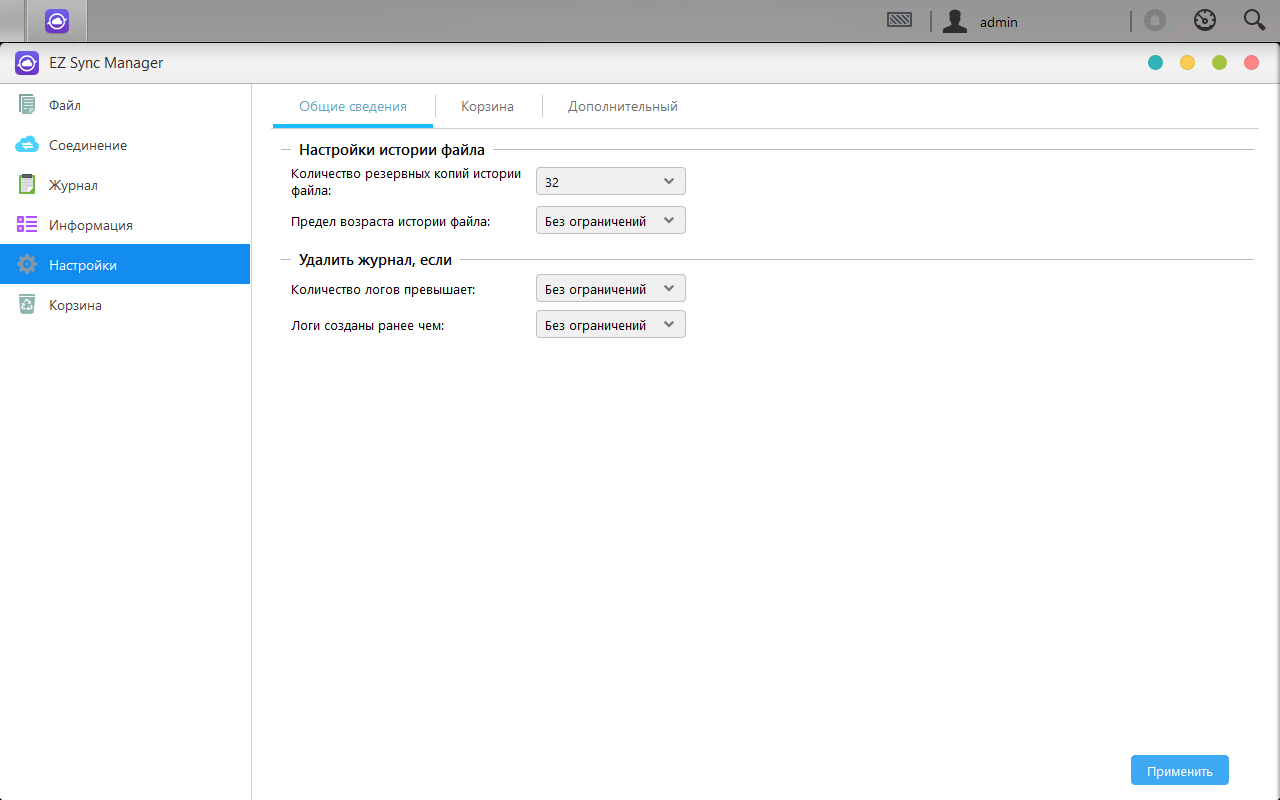Image resolution: width=1280 pixels, height=800 pixels.
Task: Click the admin user icon
Action: click(955, 21)
